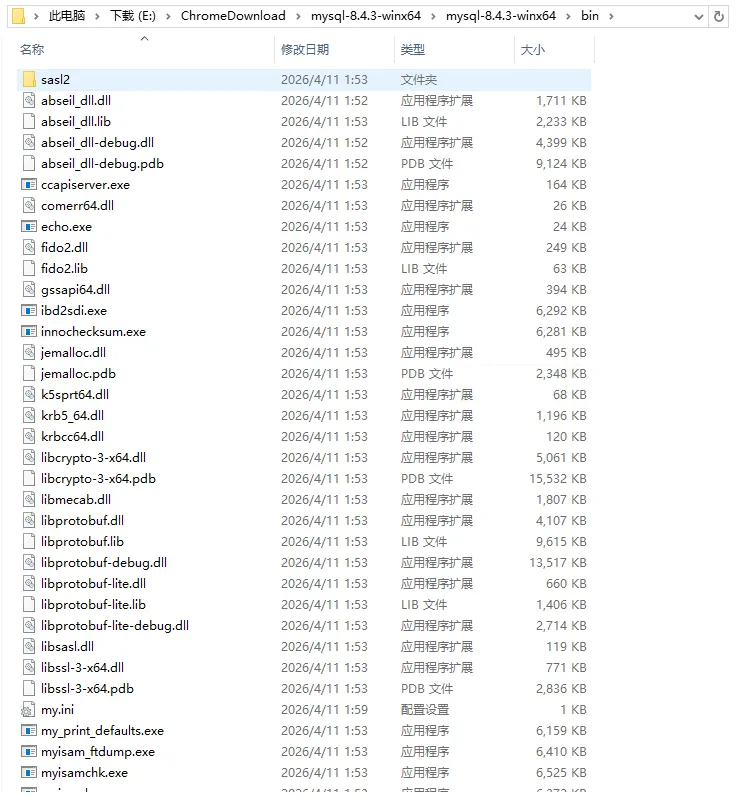Sort files by 修改日期 column
The height and width of the screenshot is (805, 739).
point(305,50)
